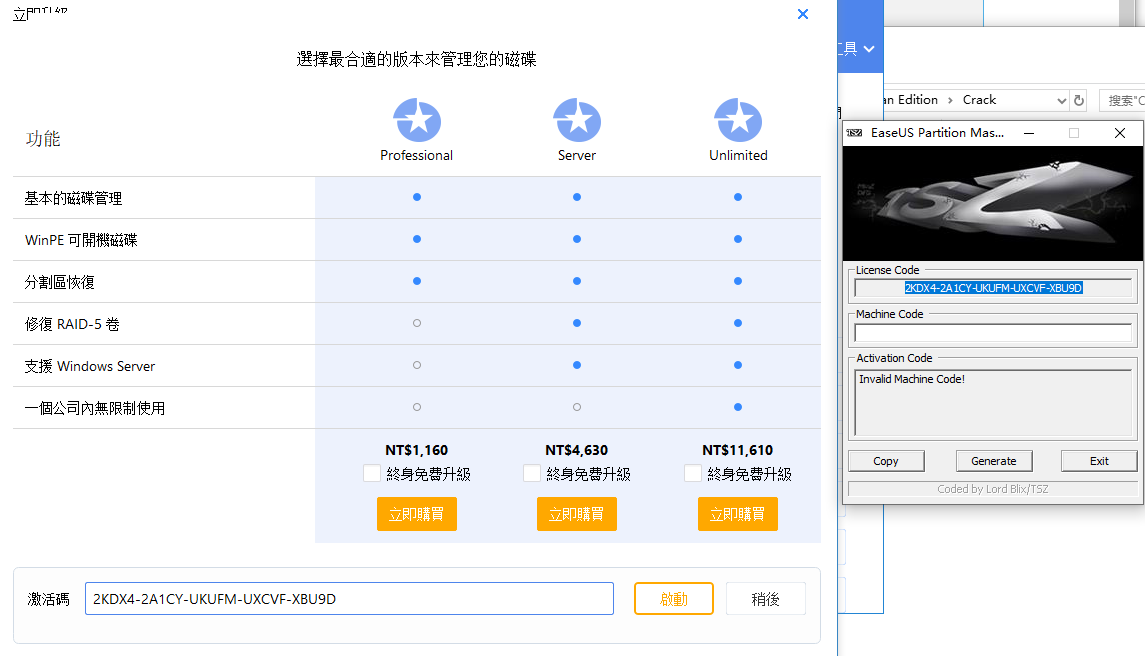Click the Copy button in keygen
The height and width of the screenshot is (656, 1145).
(x=886, y=461)
